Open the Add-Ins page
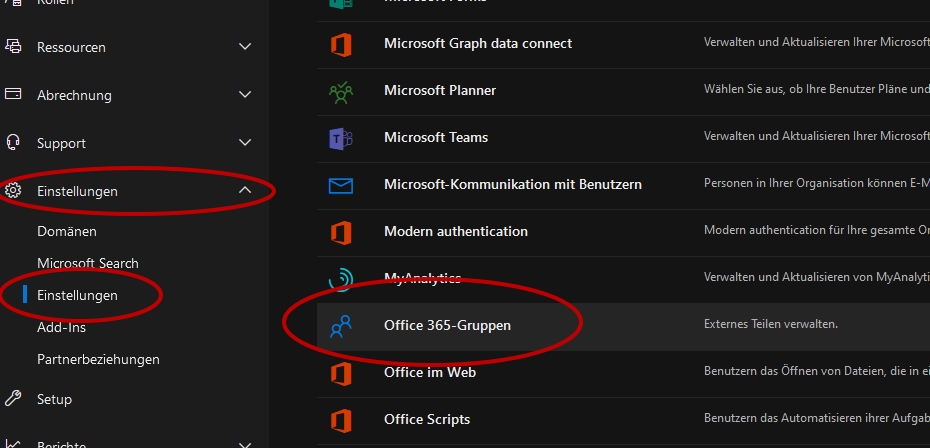The height and width of the screenshot is (448, 930). [x=61, y=327]
